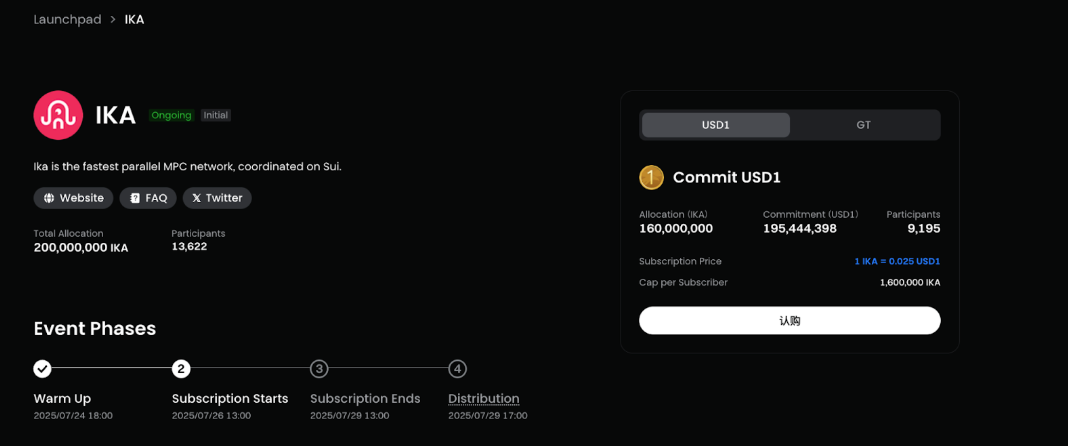Click the pink IKA project logo
Screen dimensions: 1068x446
[58, 115]
